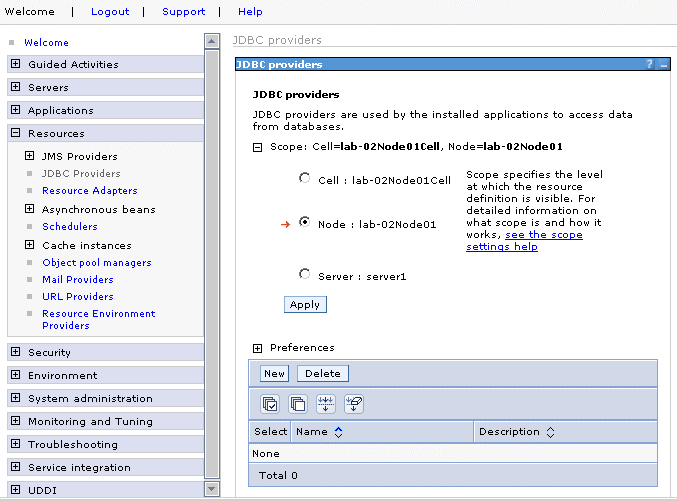Open the JDBC providers panel help question mark

click(x=649, y=64)
